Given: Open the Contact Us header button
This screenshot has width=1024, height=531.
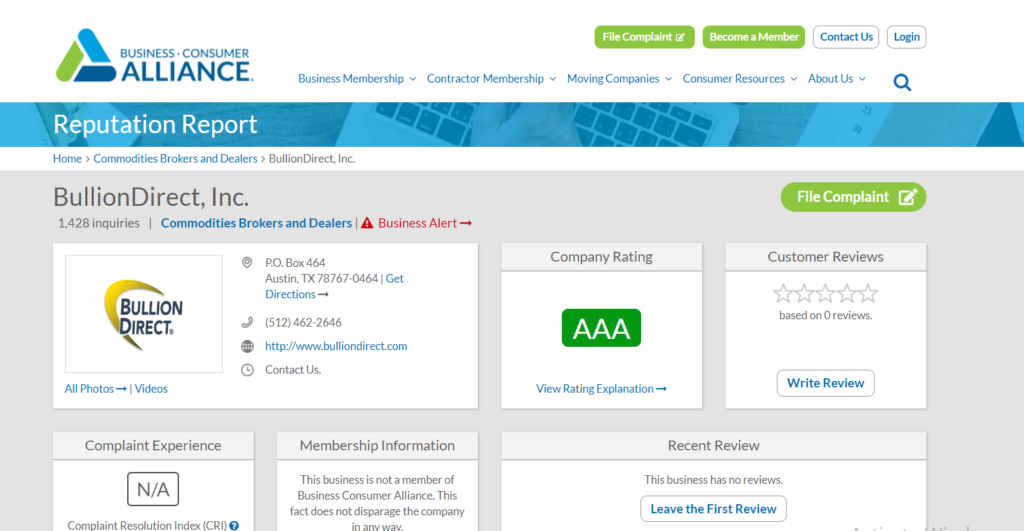Looking at the screenshot, I should 846,37.
